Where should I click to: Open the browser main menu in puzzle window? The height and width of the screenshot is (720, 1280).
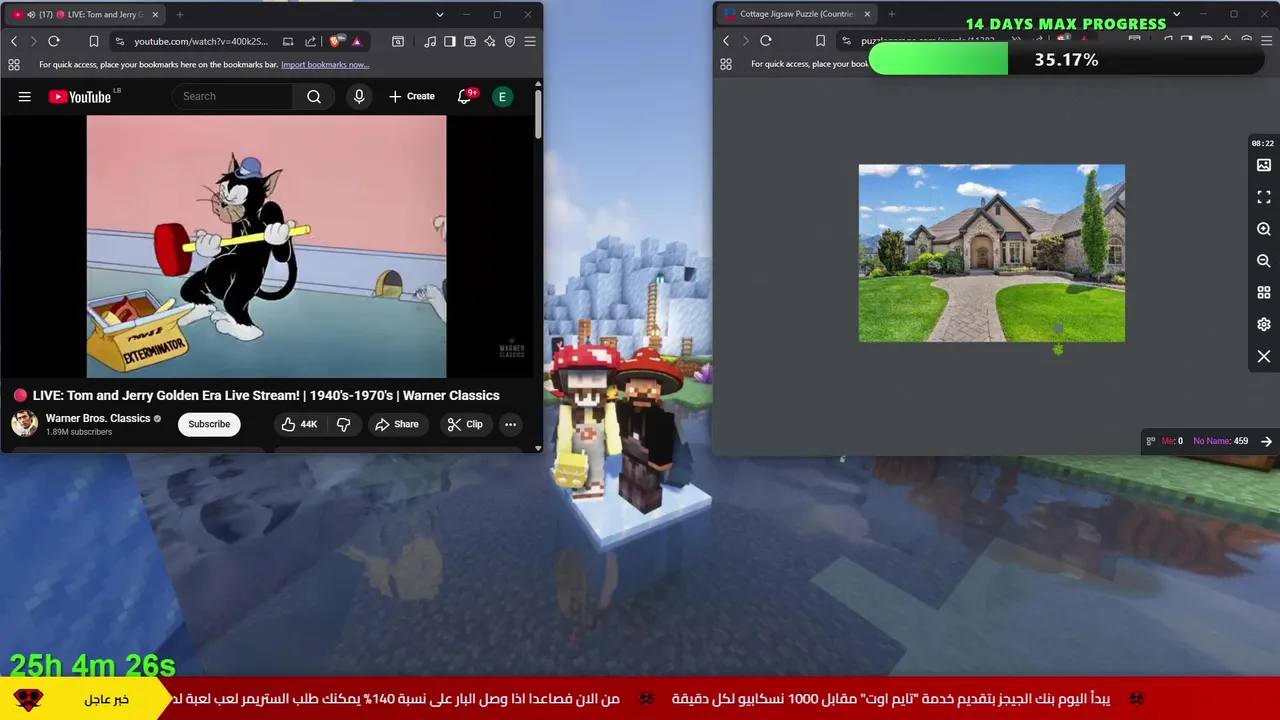(x=1267, y=41)
